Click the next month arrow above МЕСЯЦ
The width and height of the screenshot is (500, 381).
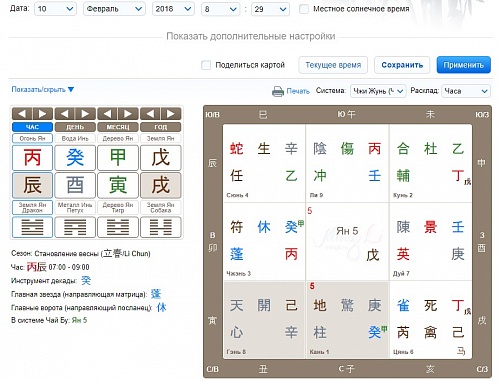pyautogui.click(x=128, y=114)
